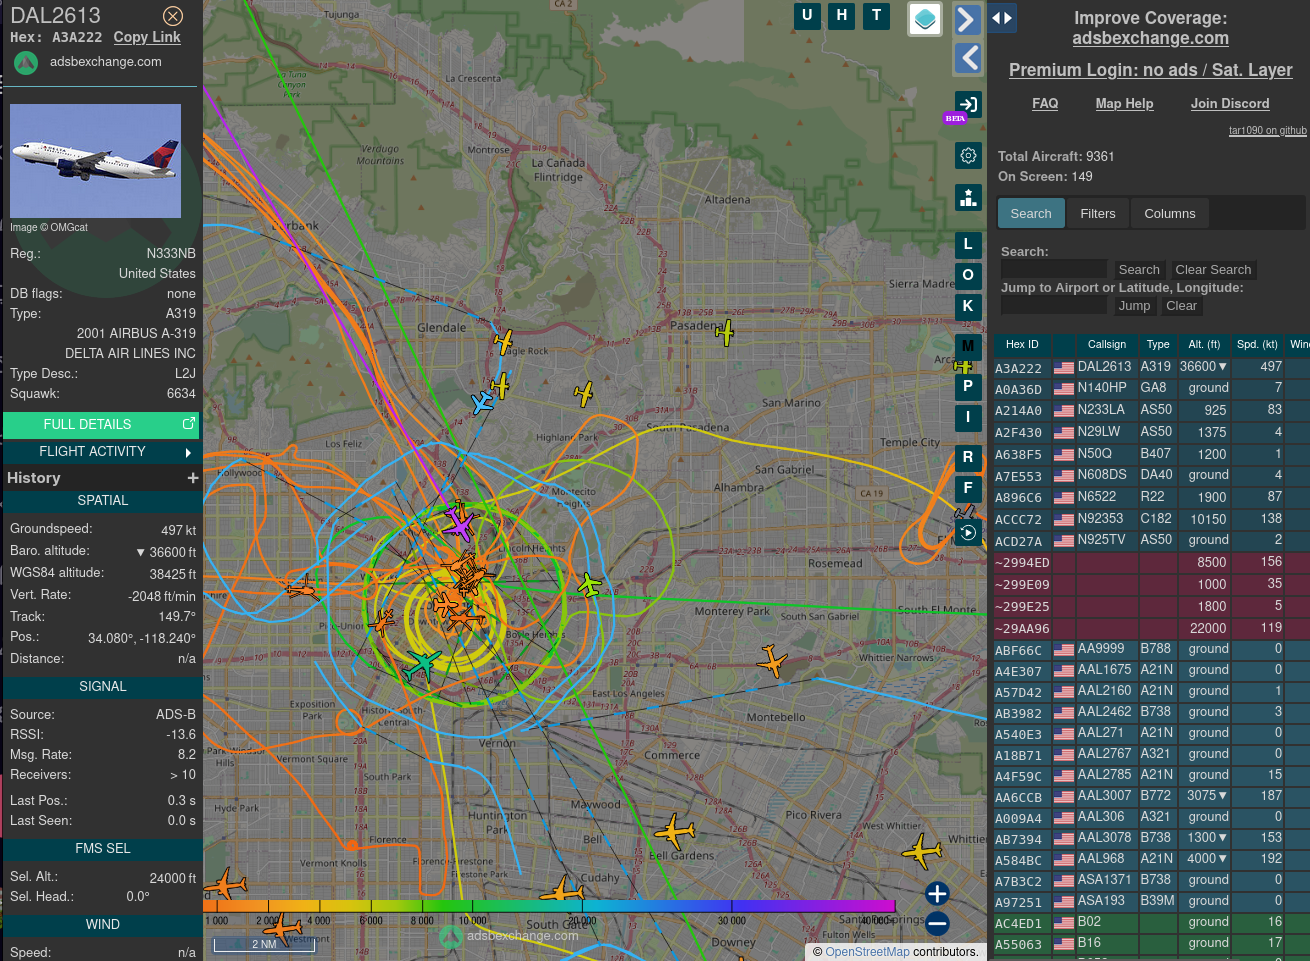Open the map settings gear
The image size is (1310, 961).
[x=967, y=155]
